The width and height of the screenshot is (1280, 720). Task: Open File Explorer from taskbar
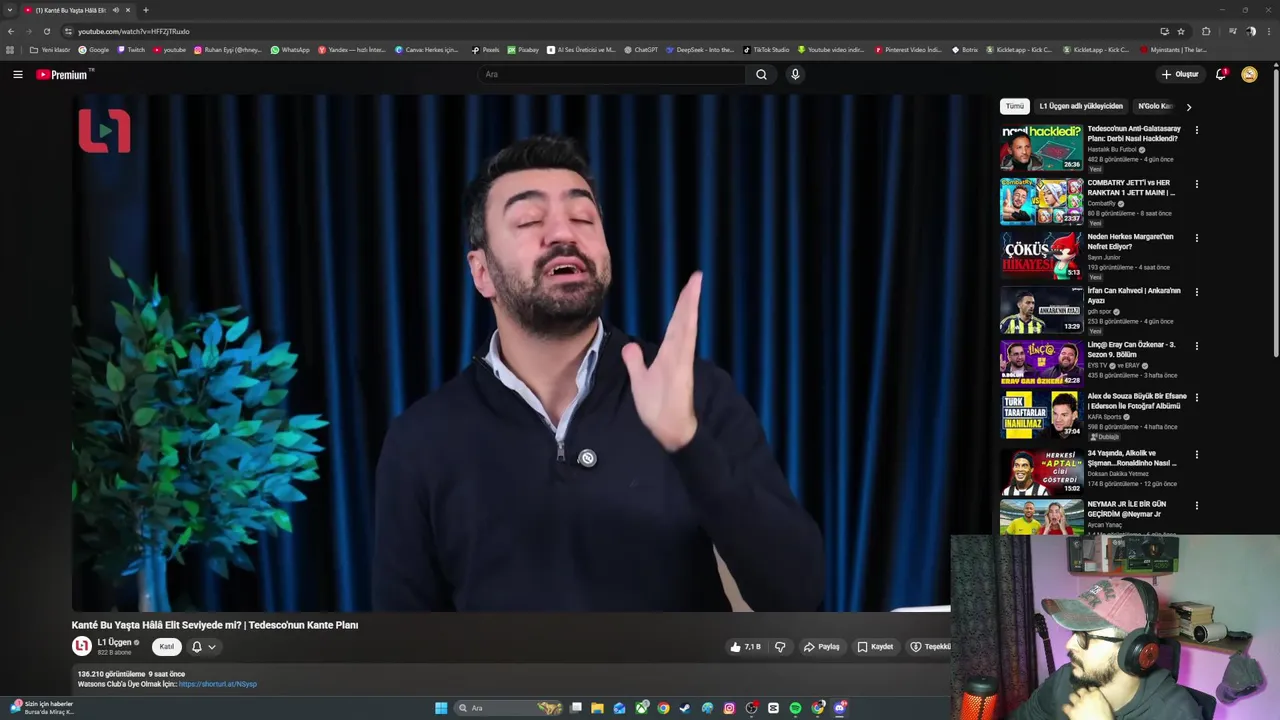coord(597,708)
